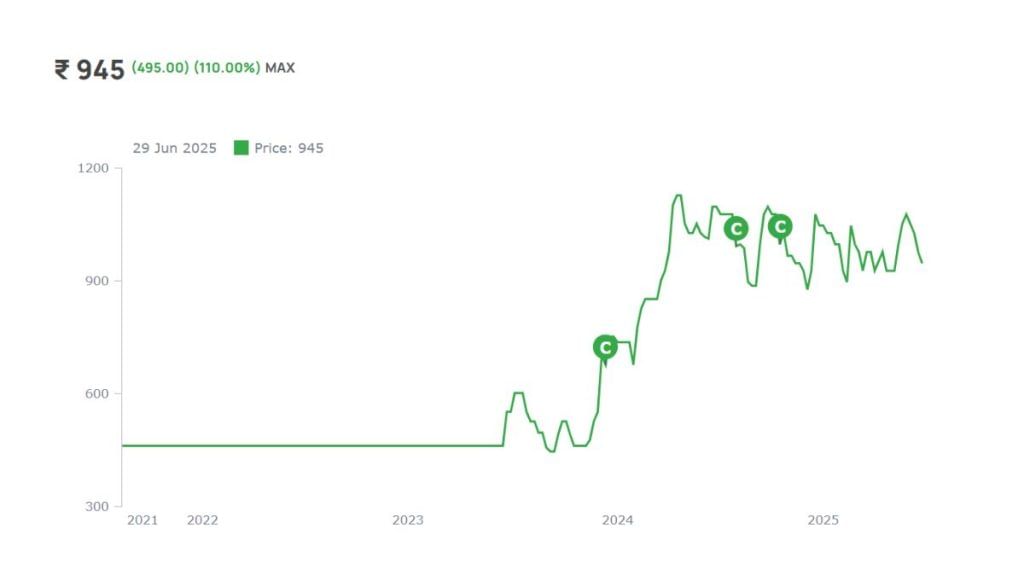This screenshot has width=1024, height=576.
Task: Click the left C marker of the upper pair
Action: click(736, 229)
